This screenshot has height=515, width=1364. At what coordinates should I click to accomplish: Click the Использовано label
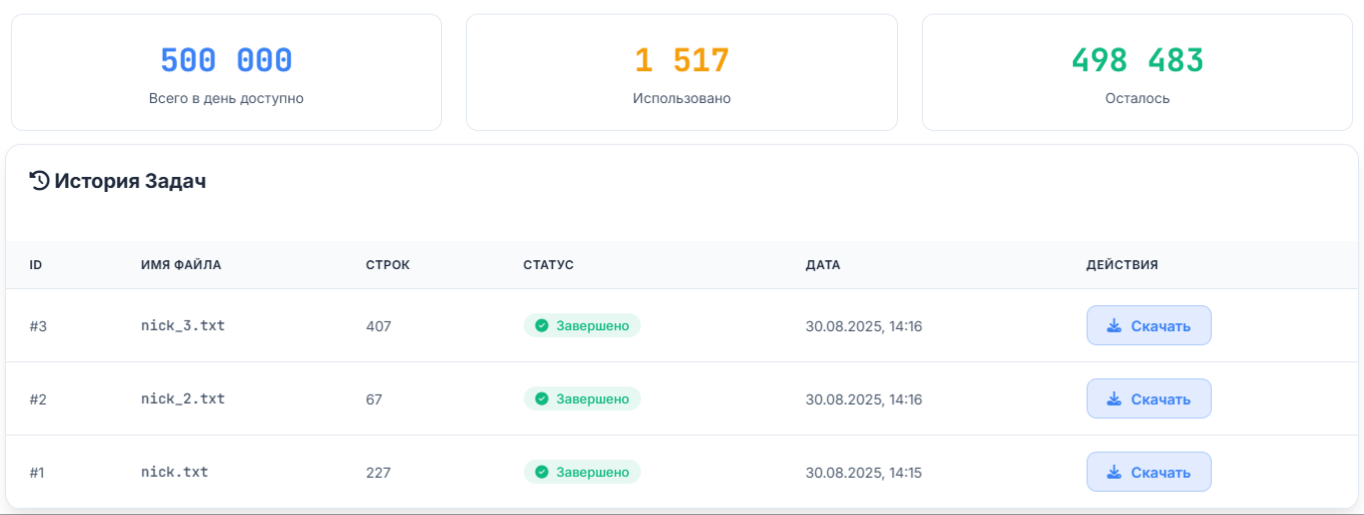[682, 99]
